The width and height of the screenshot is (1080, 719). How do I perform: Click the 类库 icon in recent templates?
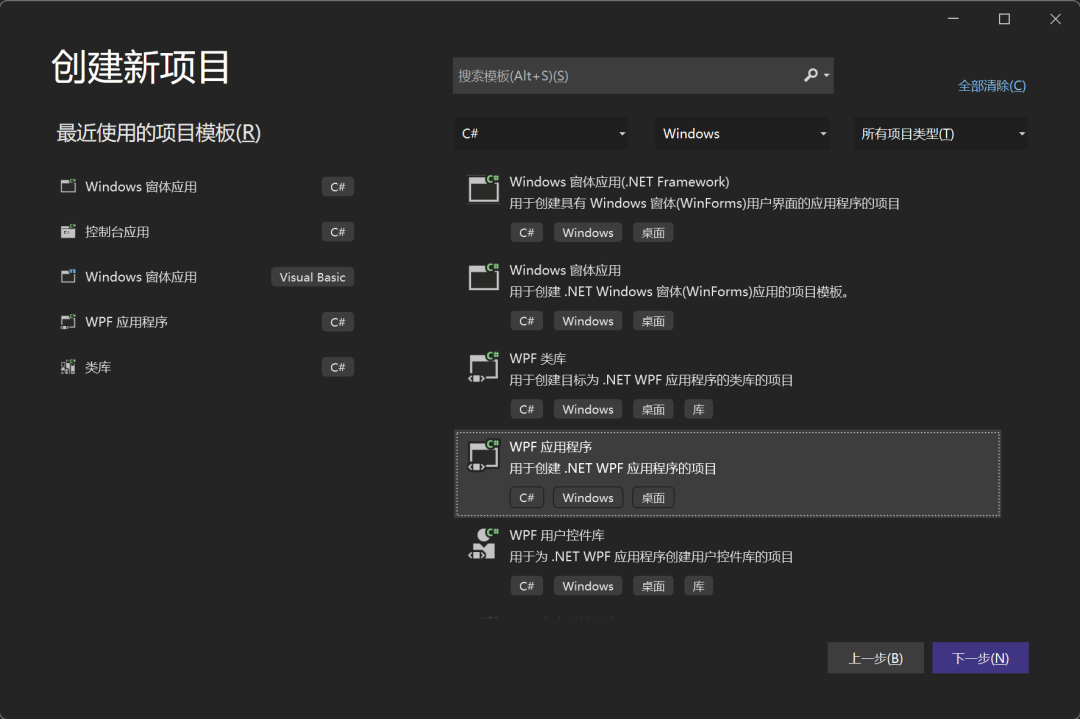click(x=67, y=366)
